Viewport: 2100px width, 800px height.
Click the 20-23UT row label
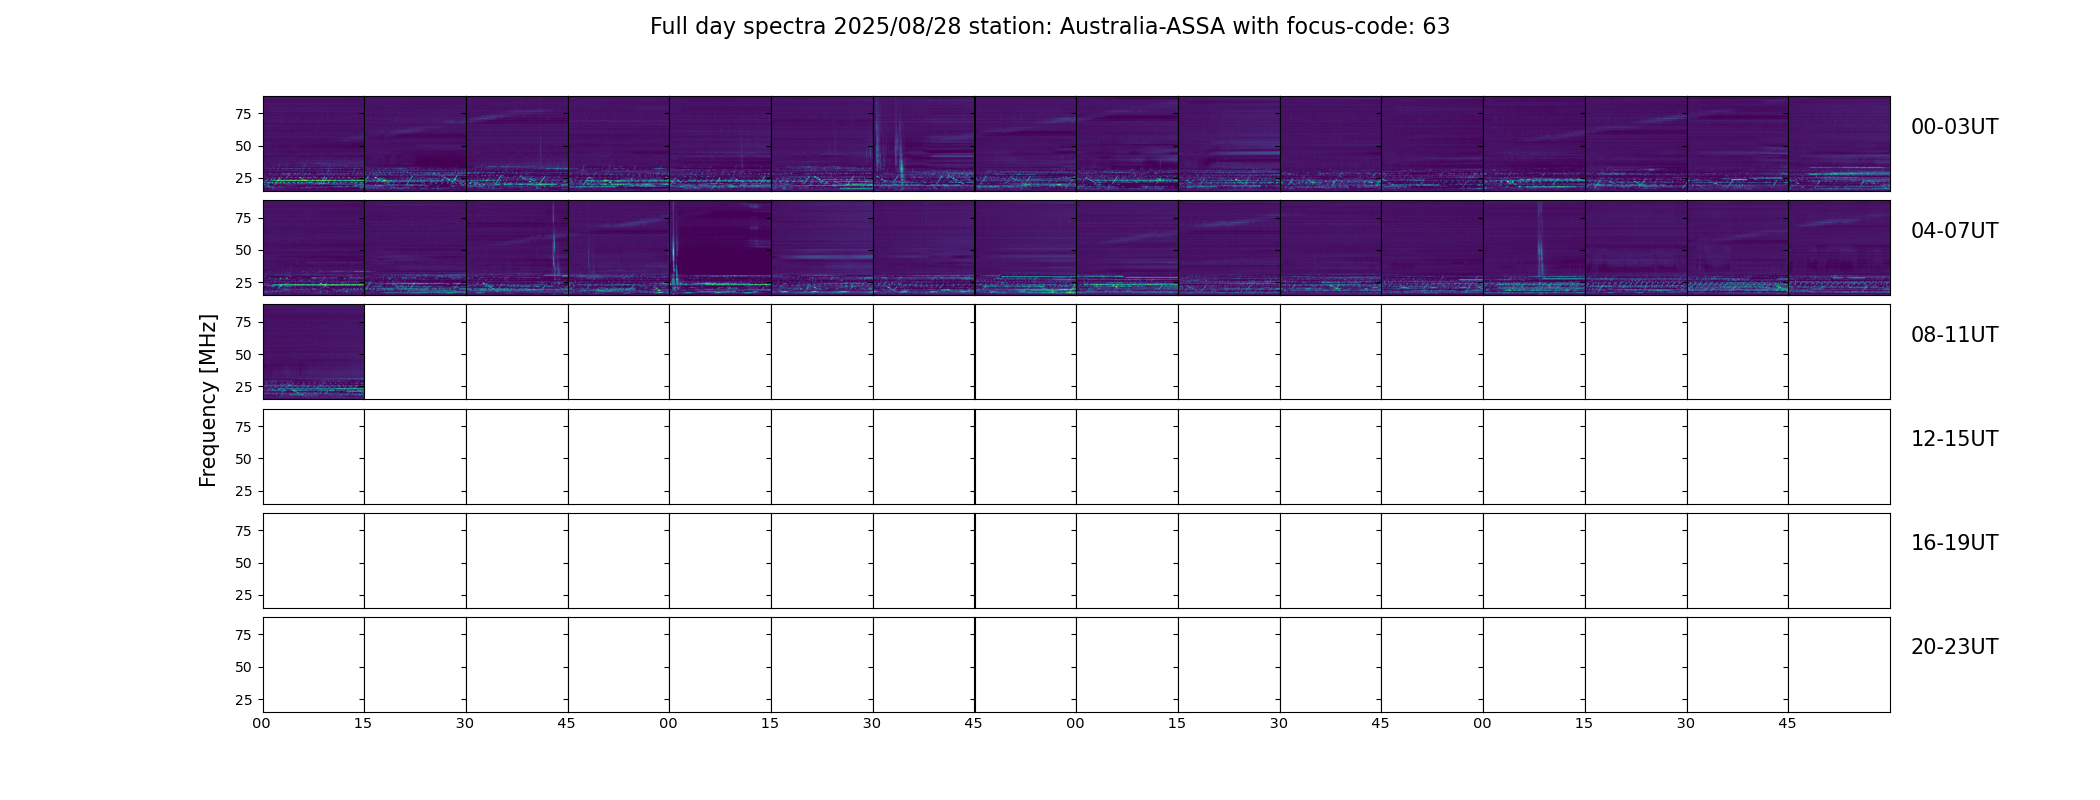point(1954,647)
